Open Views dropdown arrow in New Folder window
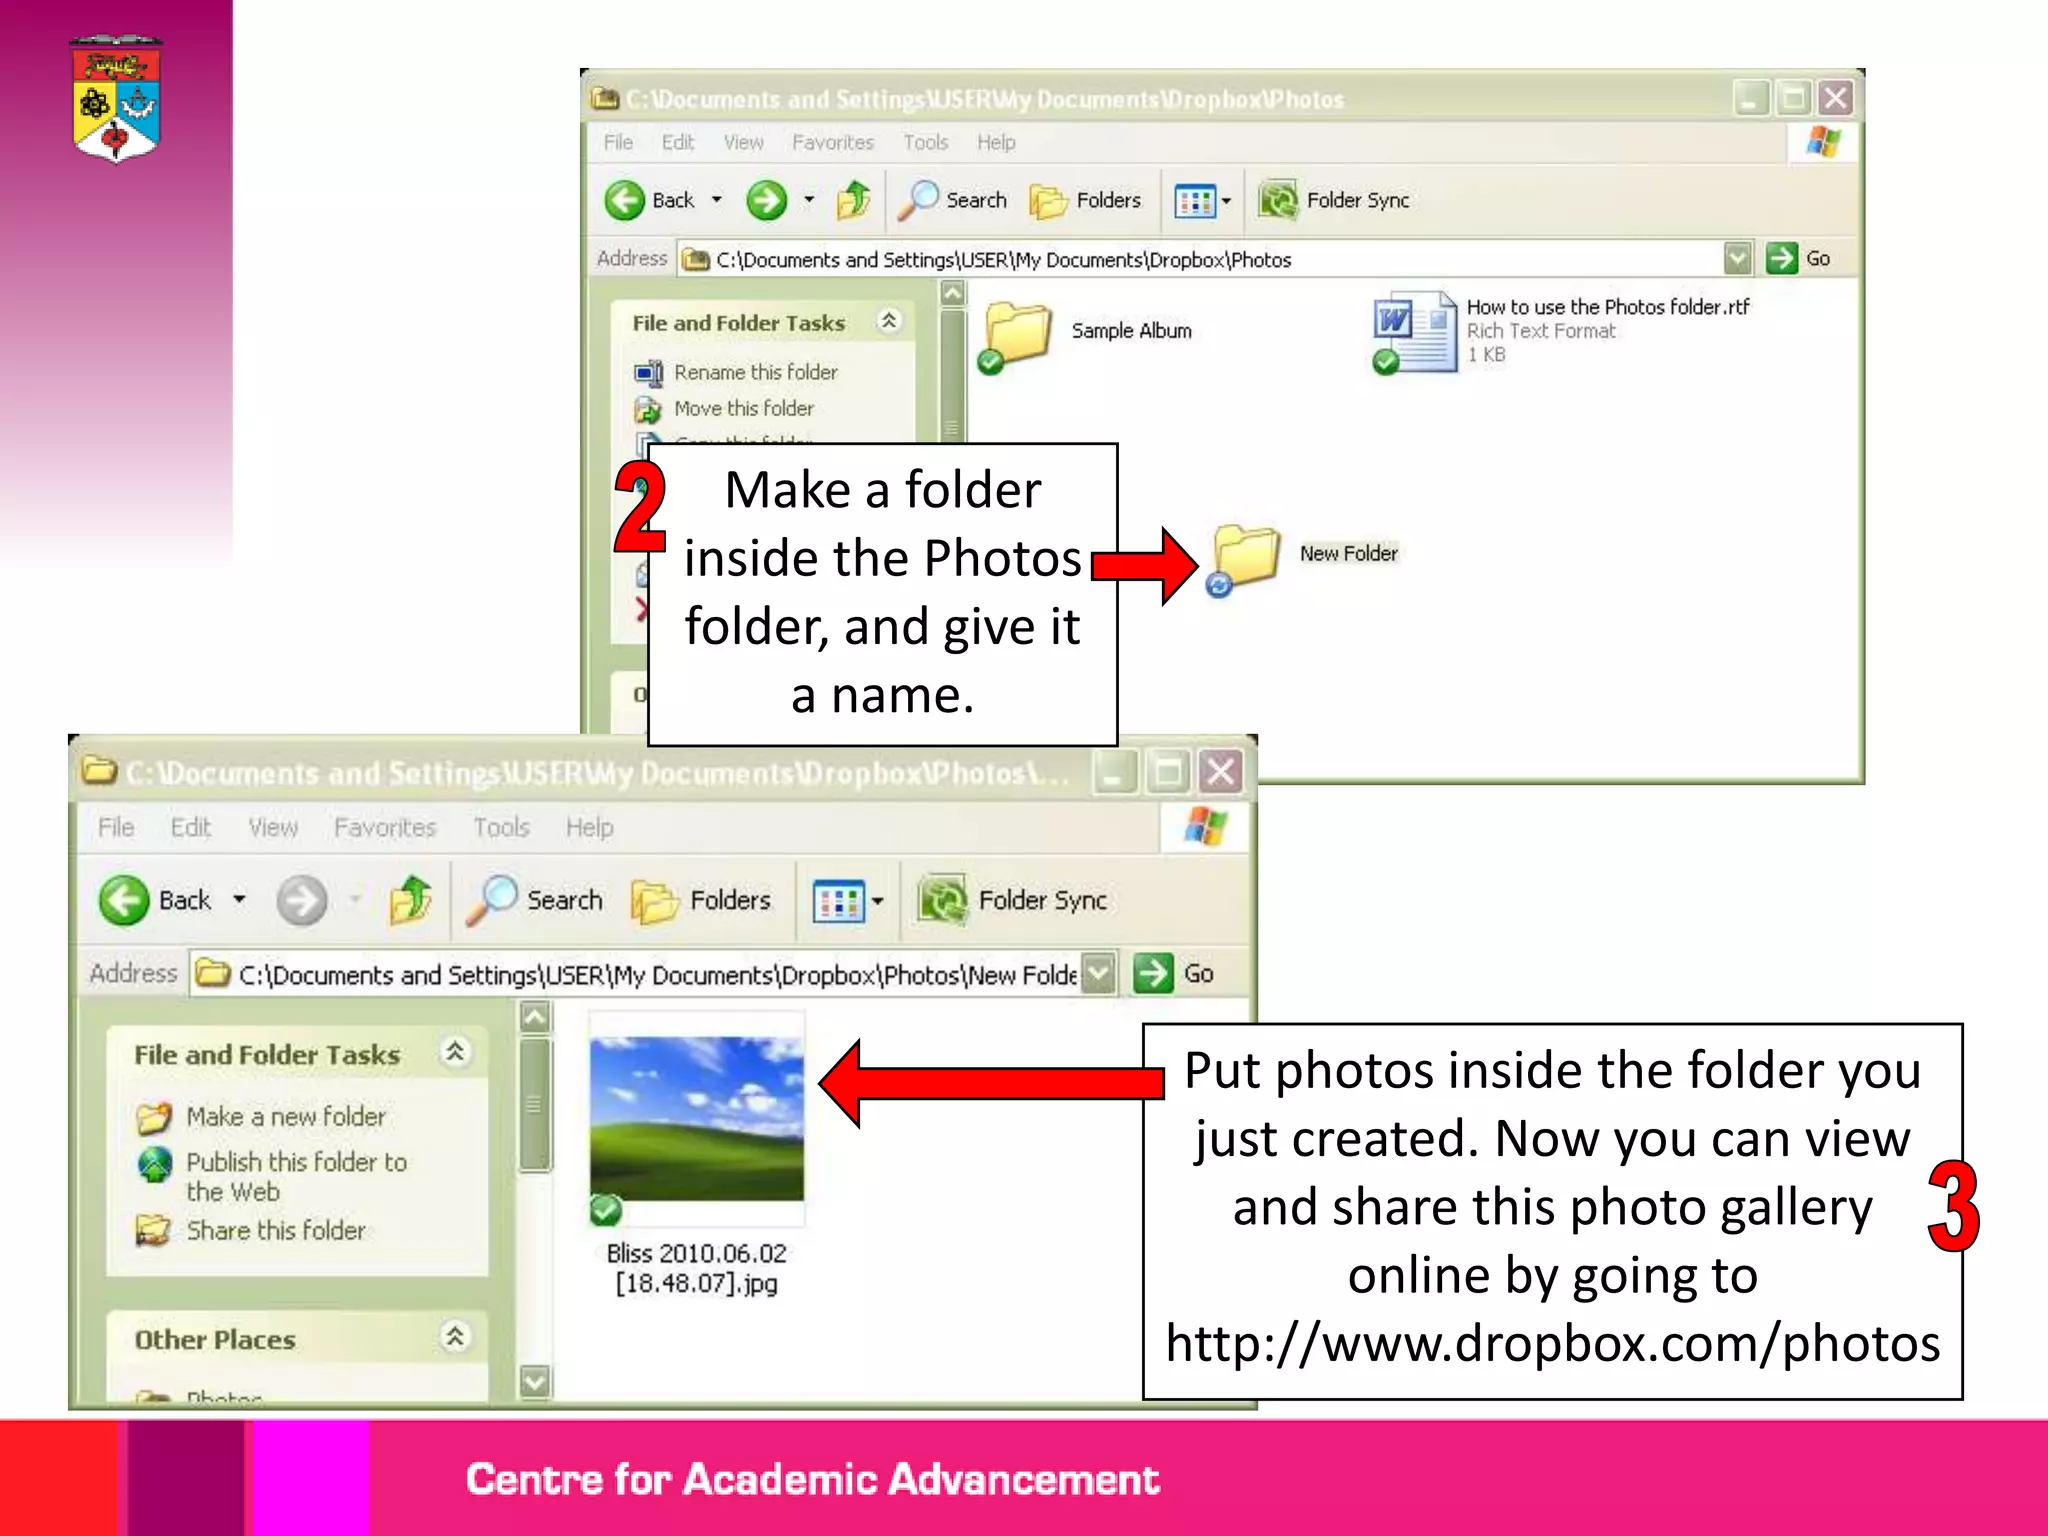This screenshot has width=2048, height=1536. pyautogui.click(x=877, y=901)
